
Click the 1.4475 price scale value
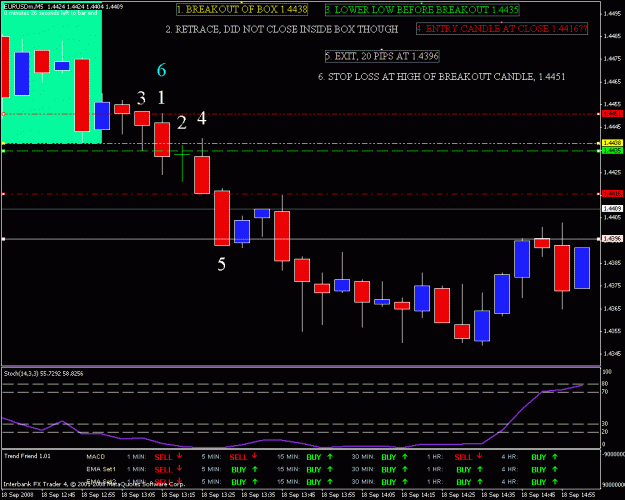tap(612, 59)
